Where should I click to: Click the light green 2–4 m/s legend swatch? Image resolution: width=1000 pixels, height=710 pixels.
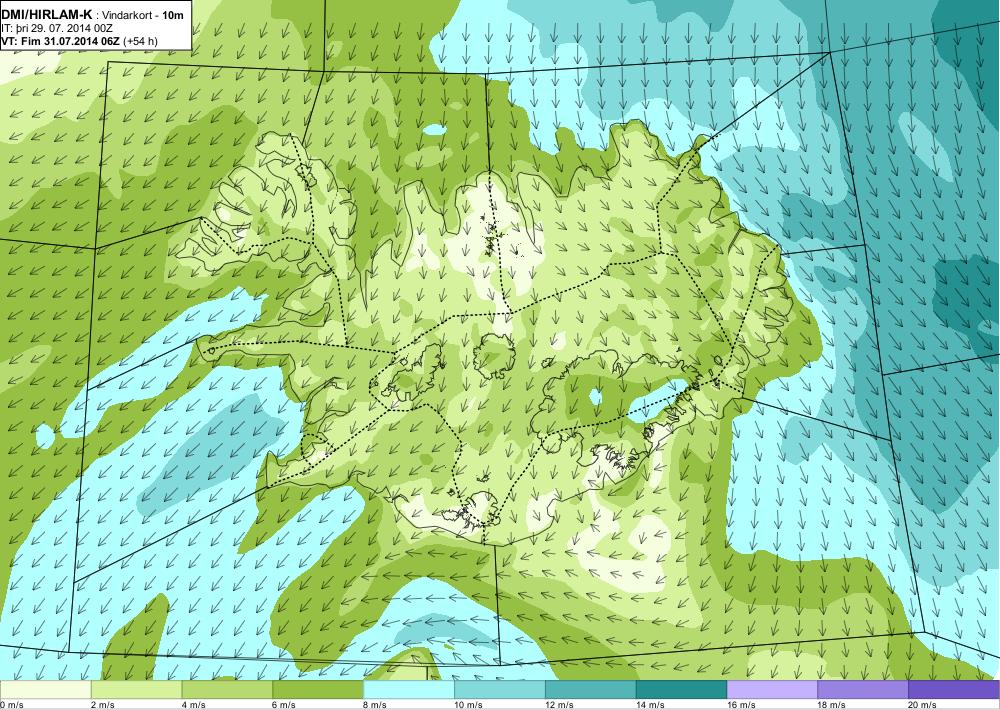(x=136, y=690)
